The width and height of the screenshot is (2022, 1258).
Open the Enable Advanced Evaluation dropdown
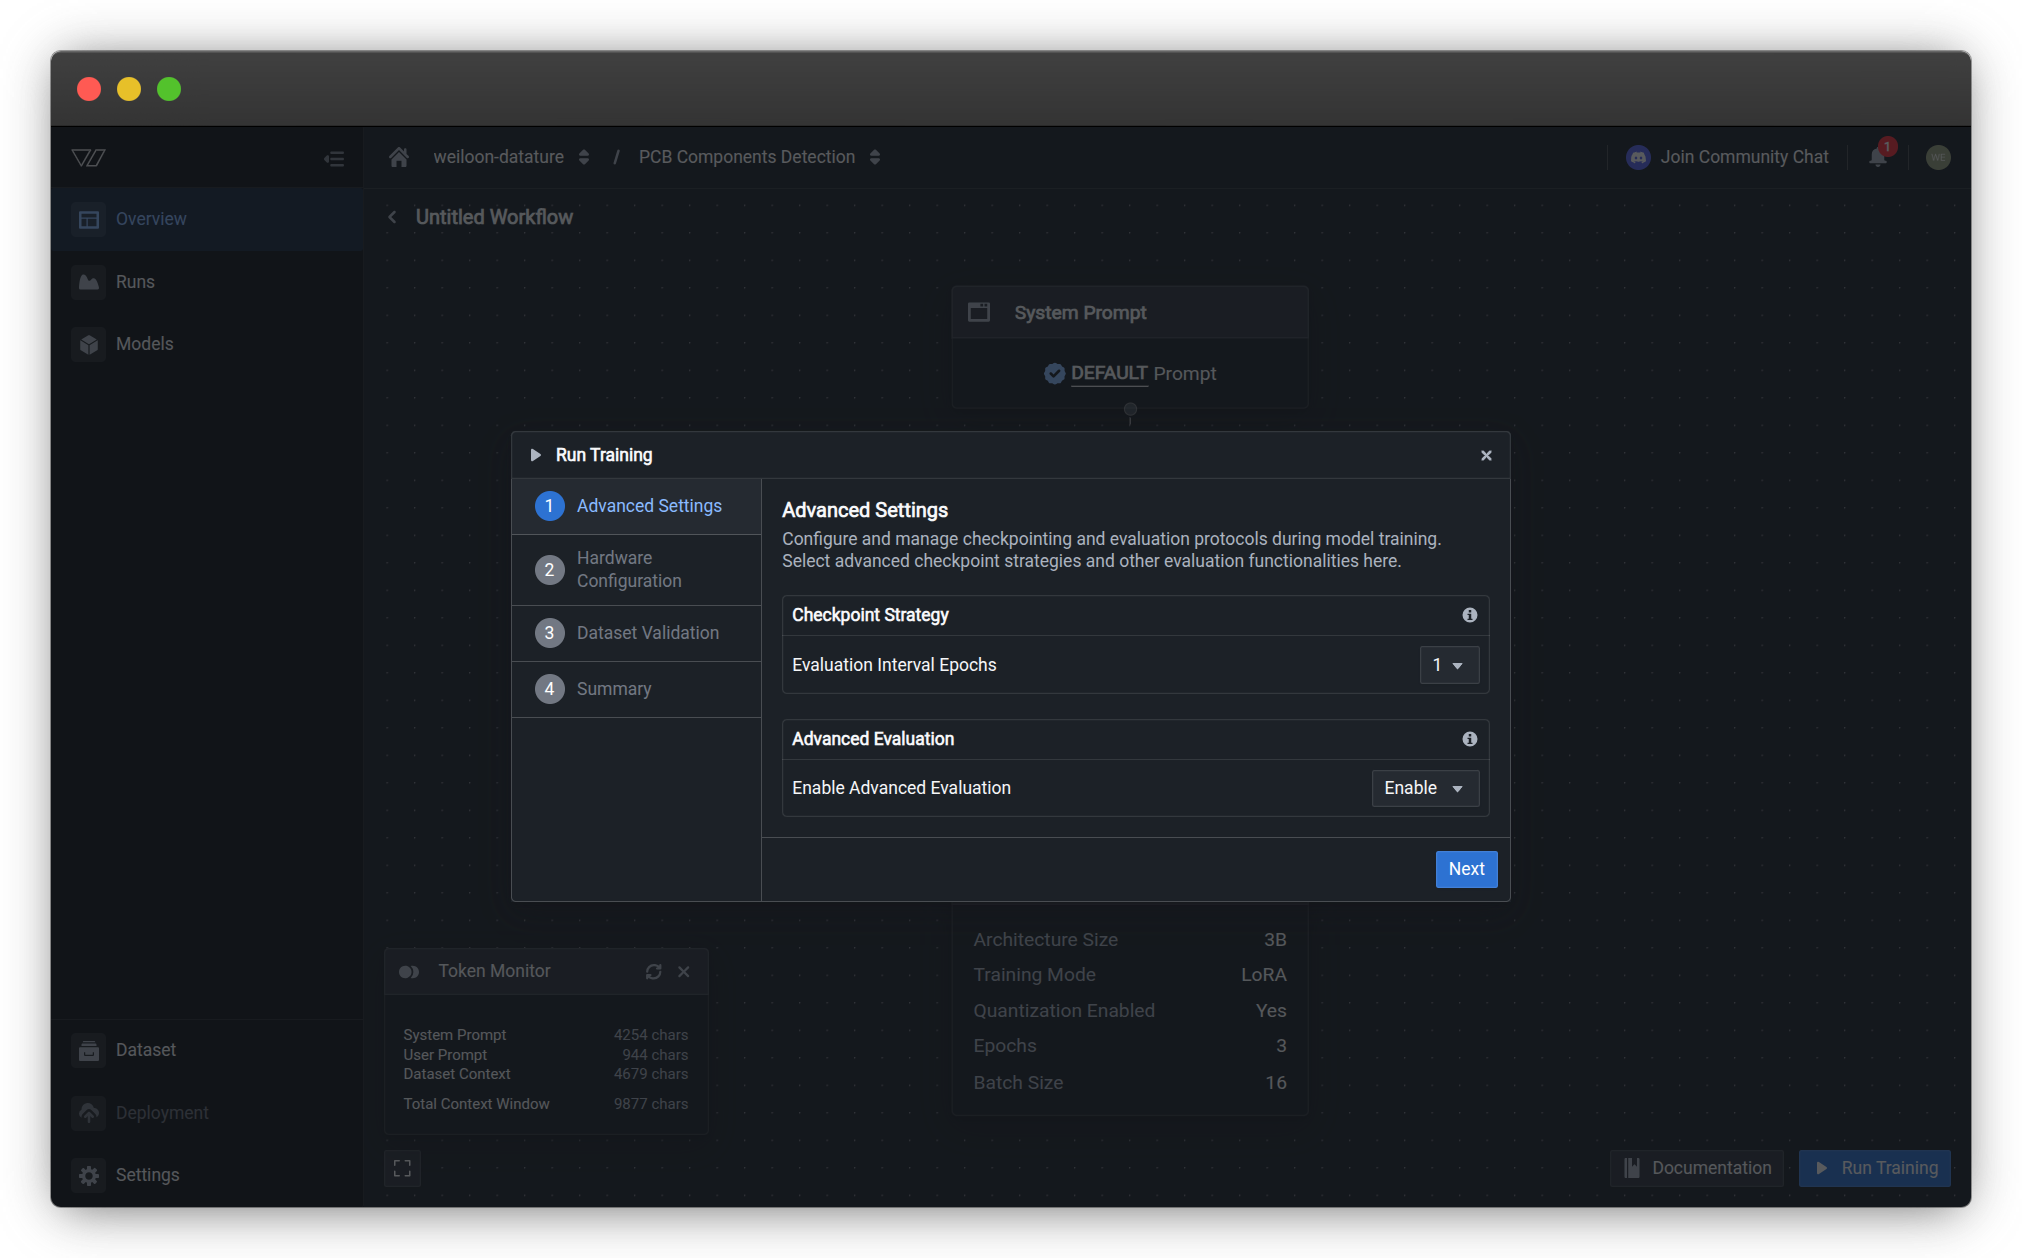tap(1424, 788)
